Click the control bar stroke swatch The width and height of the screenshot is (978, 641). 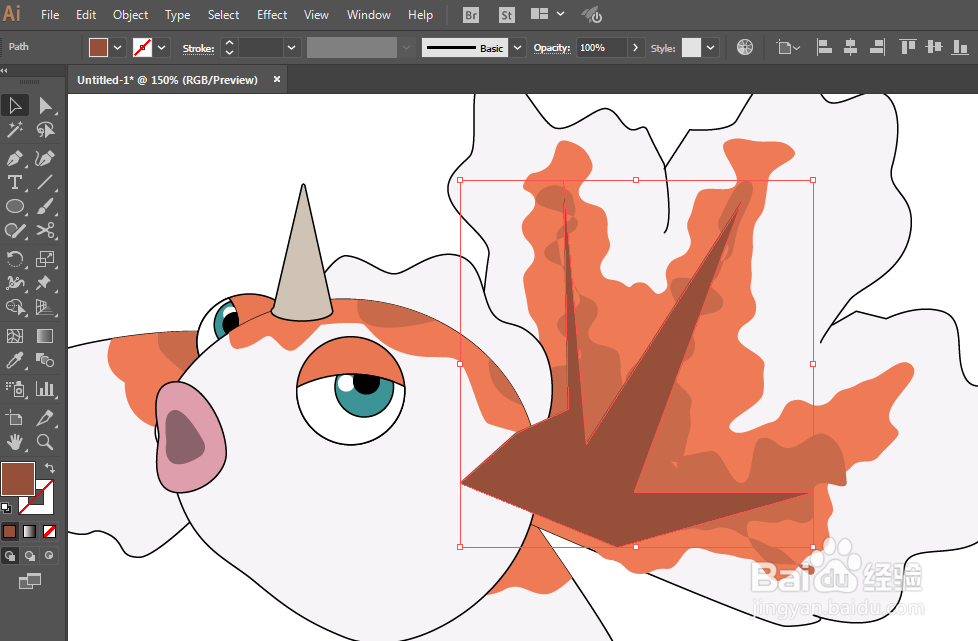[142, 47]
